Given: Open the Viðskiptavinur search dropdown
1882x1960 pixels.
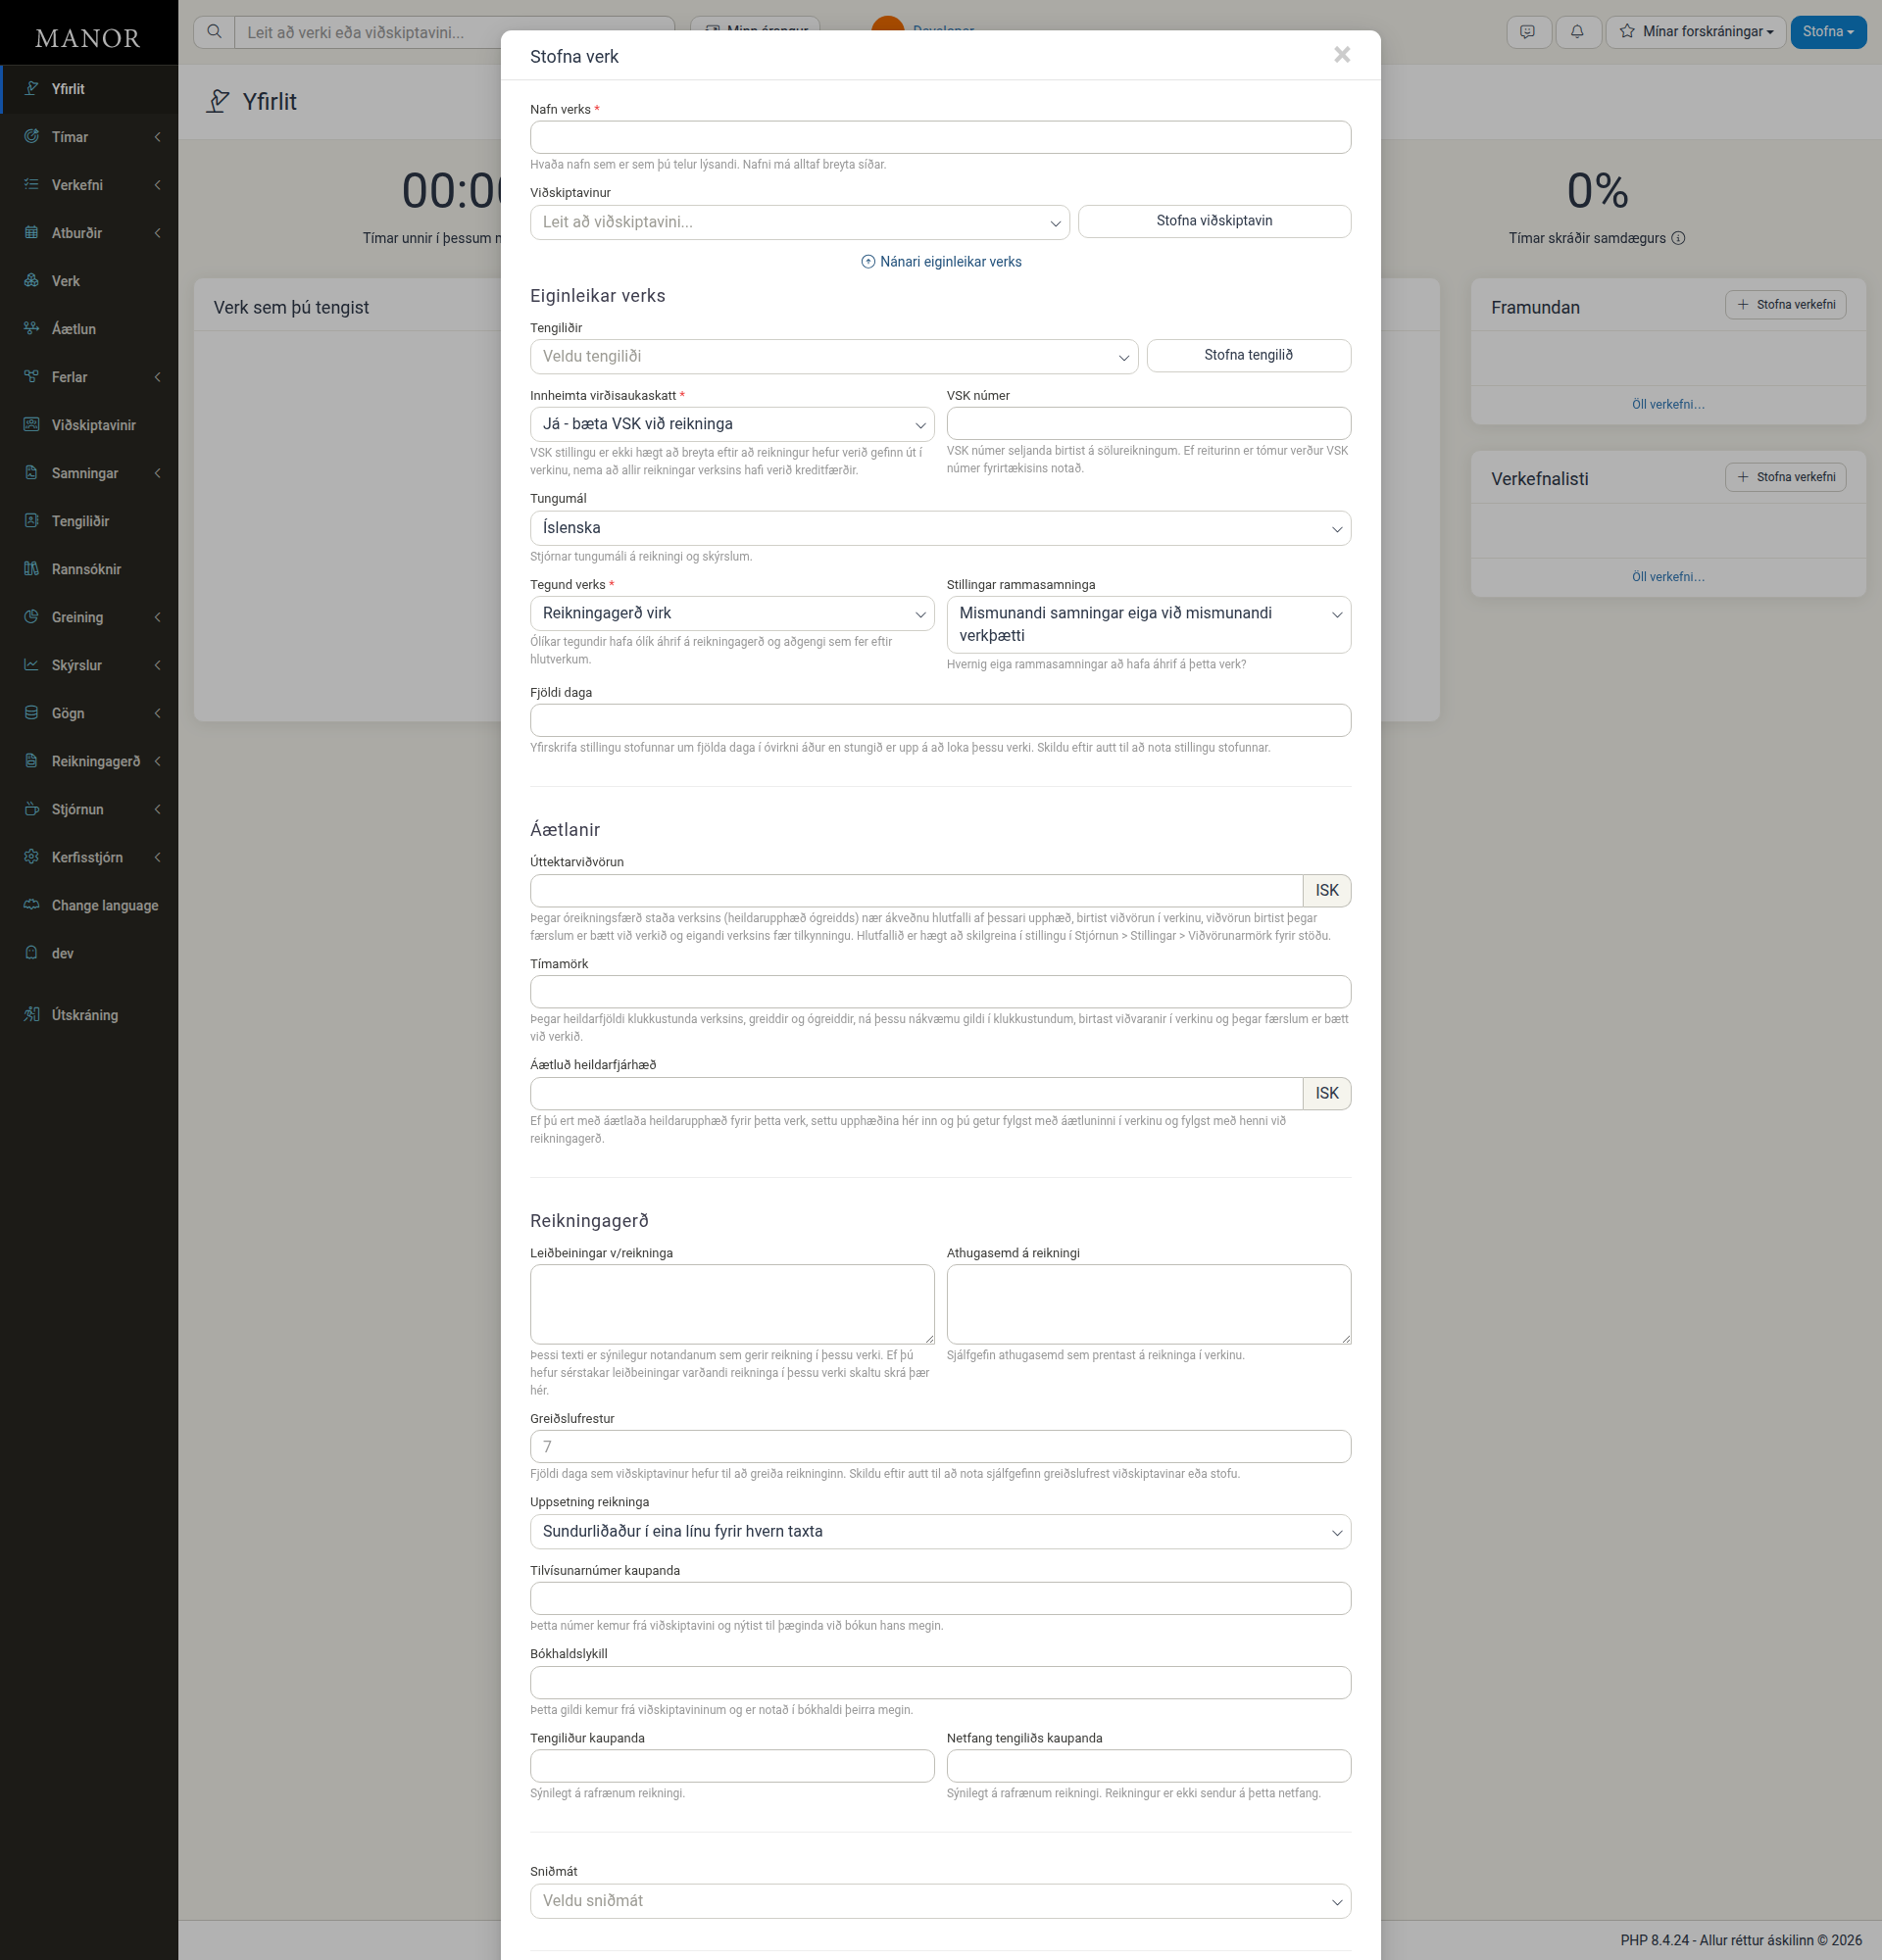Looking at the screenshot, I should tap(799, 222).
